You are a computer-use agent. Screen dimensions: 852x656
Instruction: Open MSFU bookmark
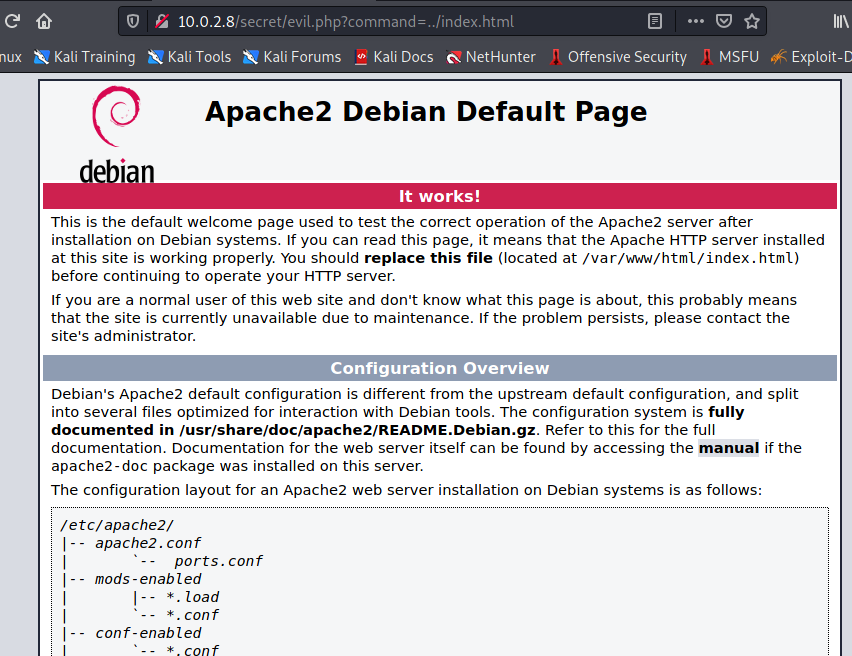coord(729,57)
